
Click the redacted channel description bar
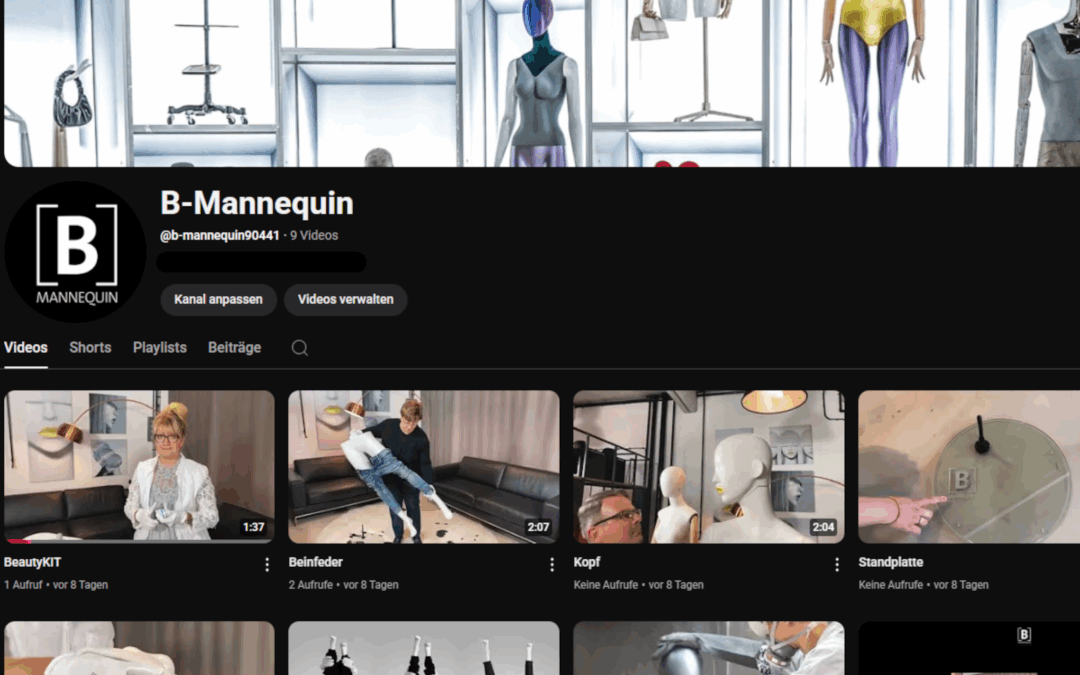[x=261, y=262]
